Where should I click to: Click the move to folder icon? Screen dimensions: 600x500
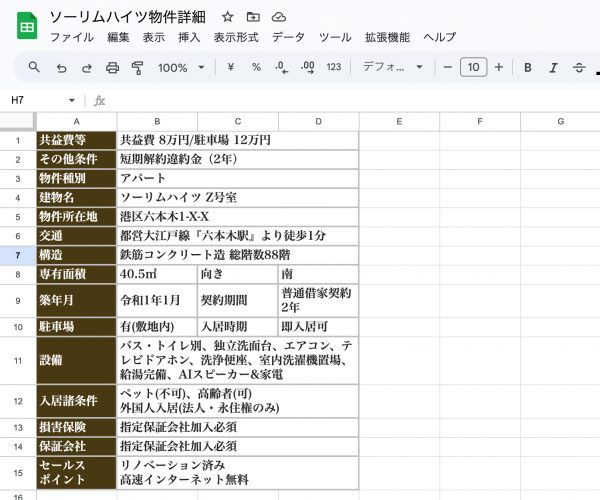click(253, 17)
